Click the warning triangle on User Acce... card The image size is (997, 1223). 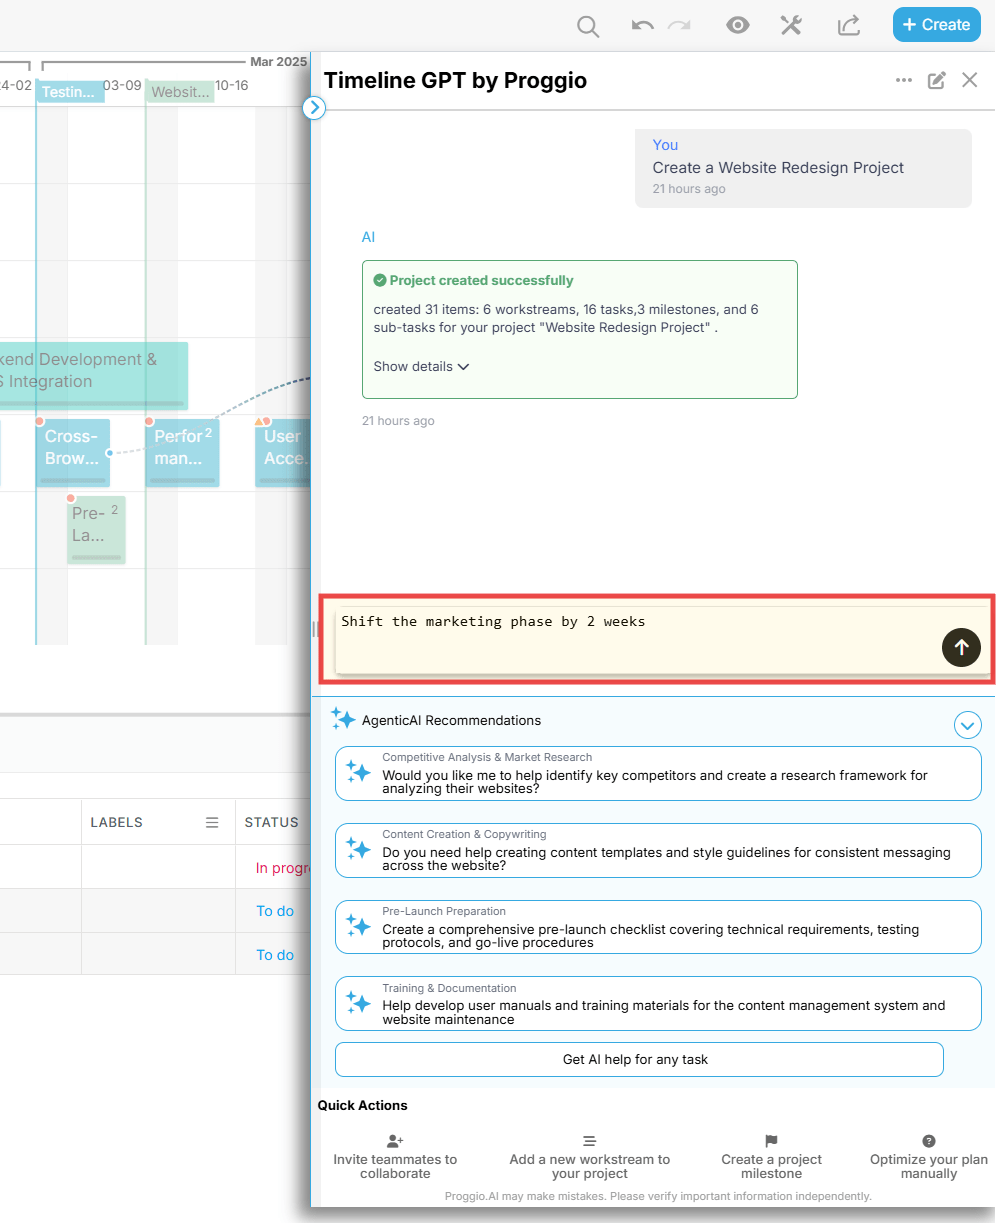coord(259,422)
